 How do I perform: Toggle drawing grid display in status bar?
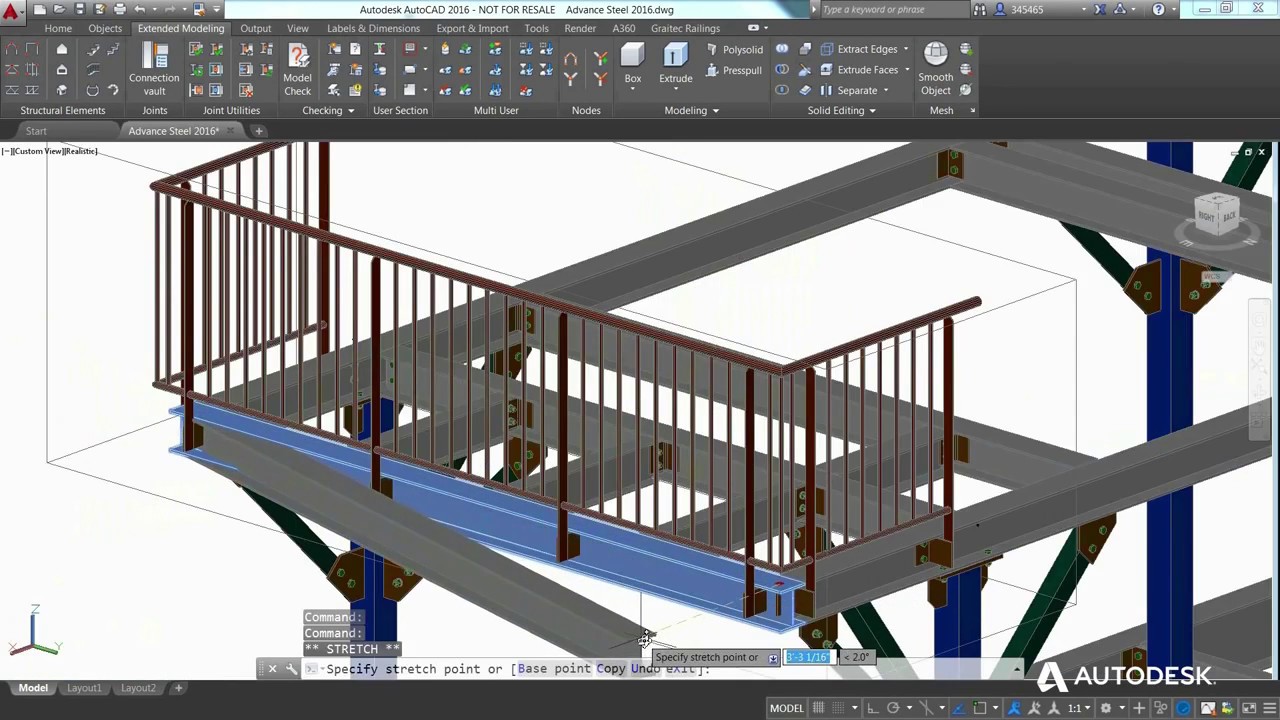point(818,708)
